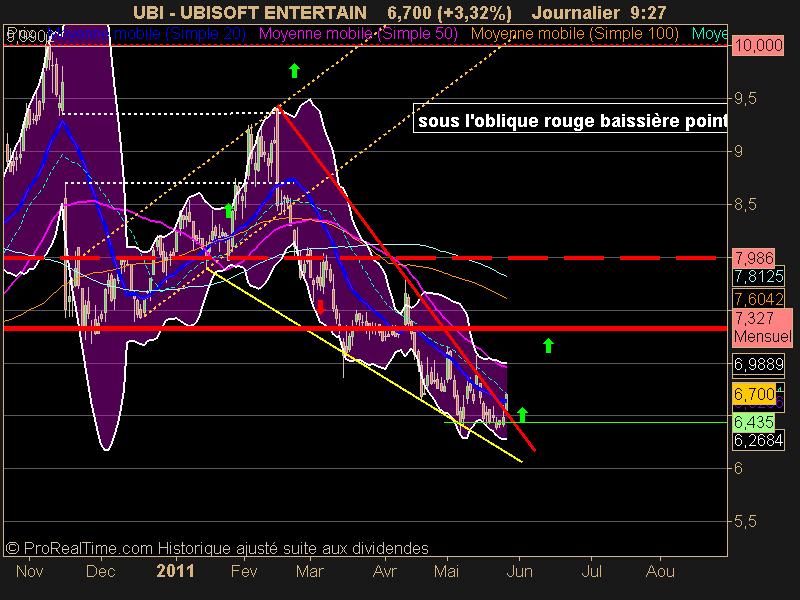Screen dimensions: 800x600
Task: Click the Jun label on the time axis
Action: [x=519, y=571]
